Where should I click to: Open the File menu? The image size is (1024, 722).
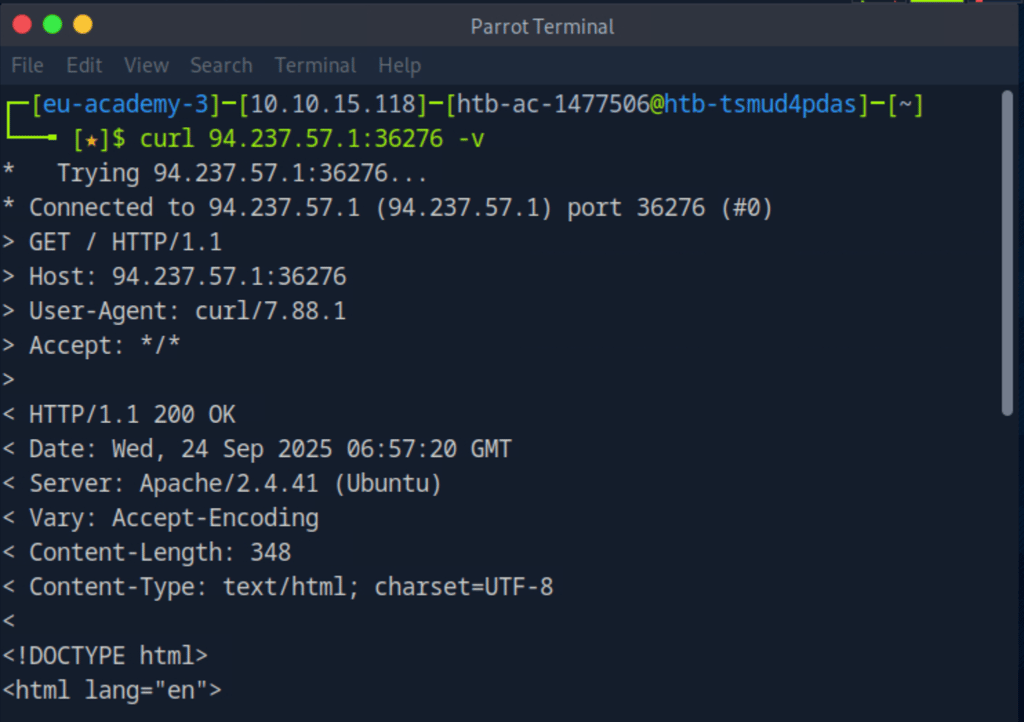(27, 65)
